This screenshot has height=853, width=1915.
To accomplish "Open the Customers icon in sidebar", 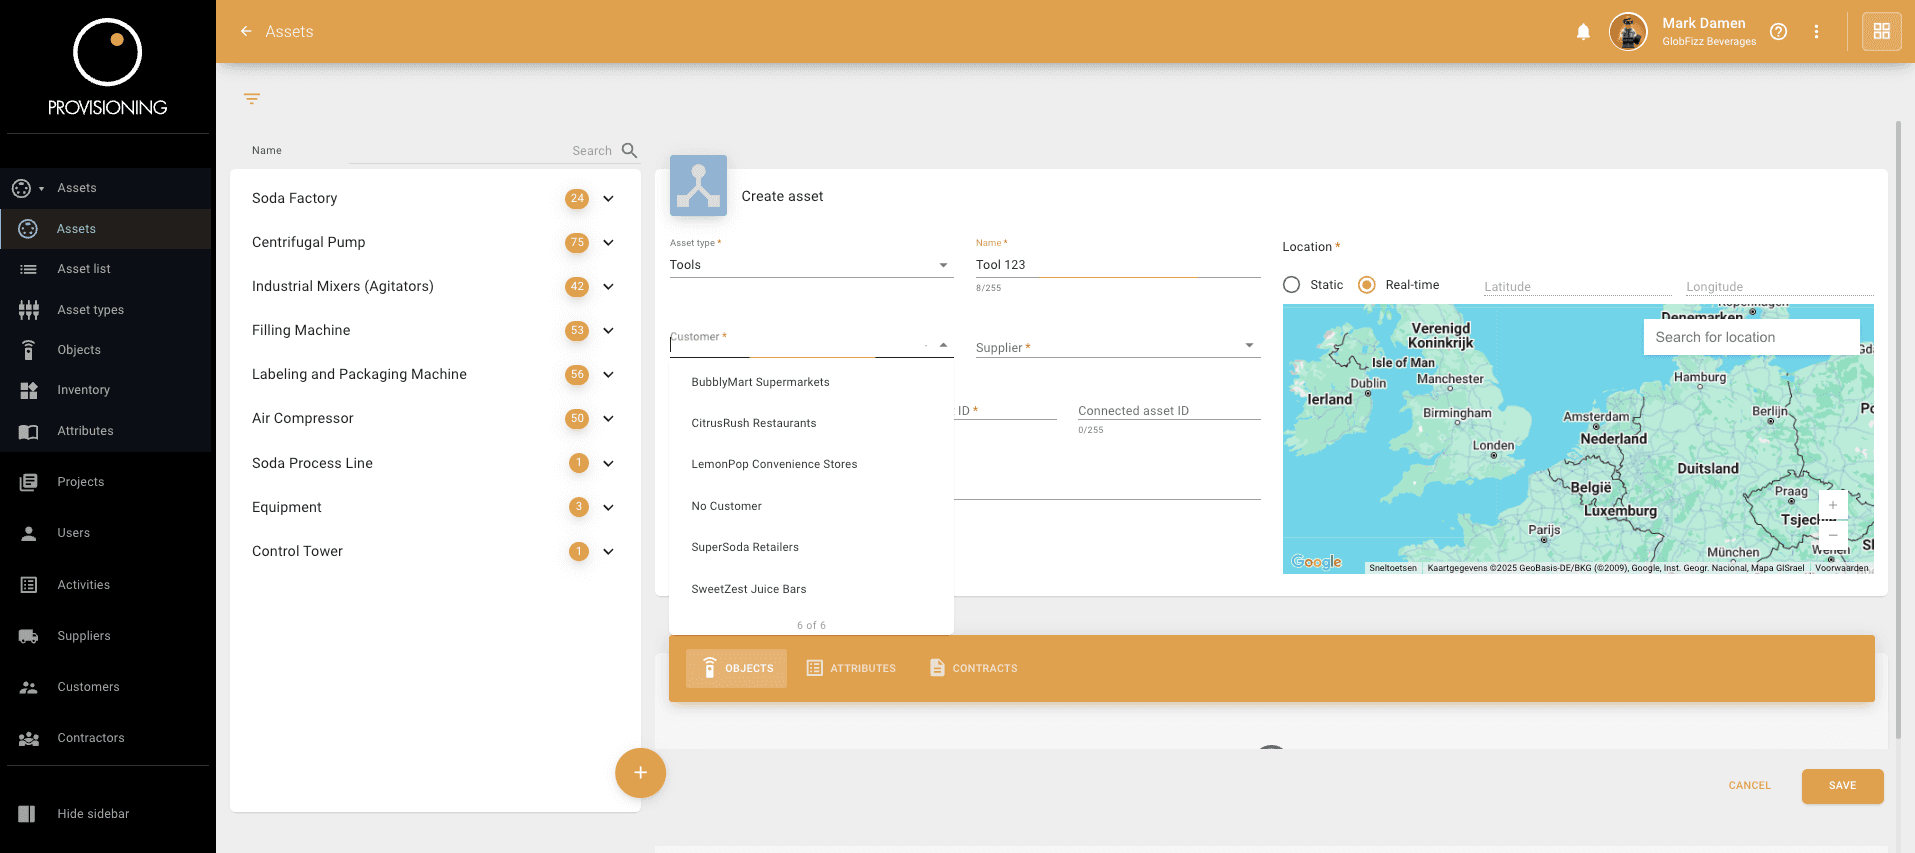I will [29, 687].
